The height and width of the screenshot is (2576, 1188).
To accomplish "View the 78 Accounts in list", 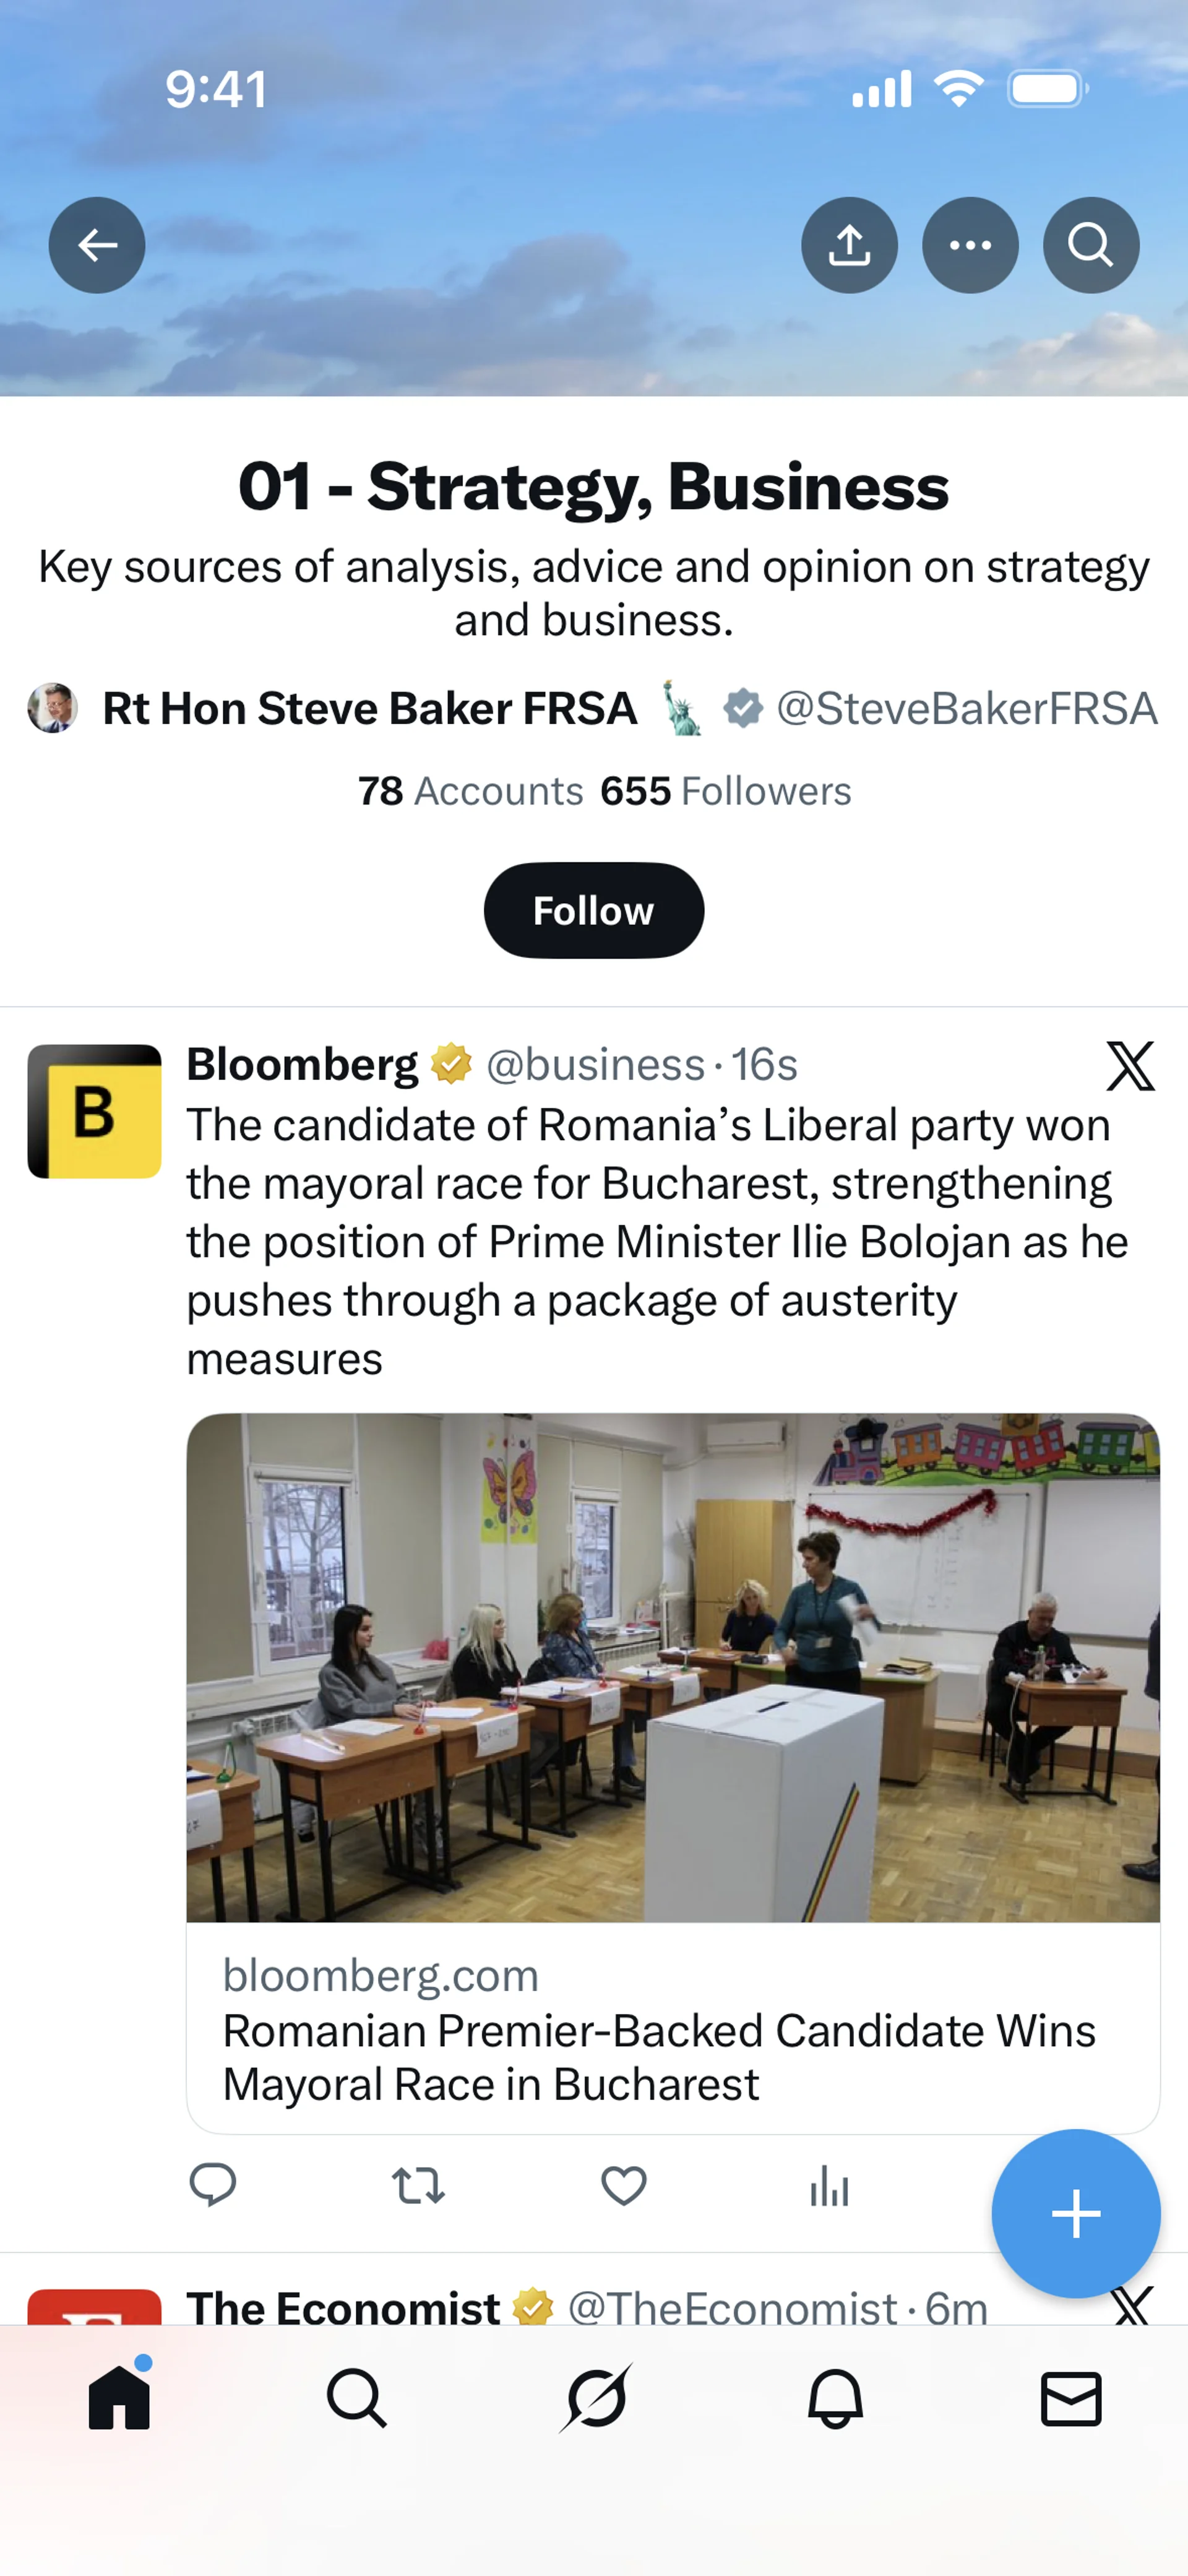I will point(470,791).
